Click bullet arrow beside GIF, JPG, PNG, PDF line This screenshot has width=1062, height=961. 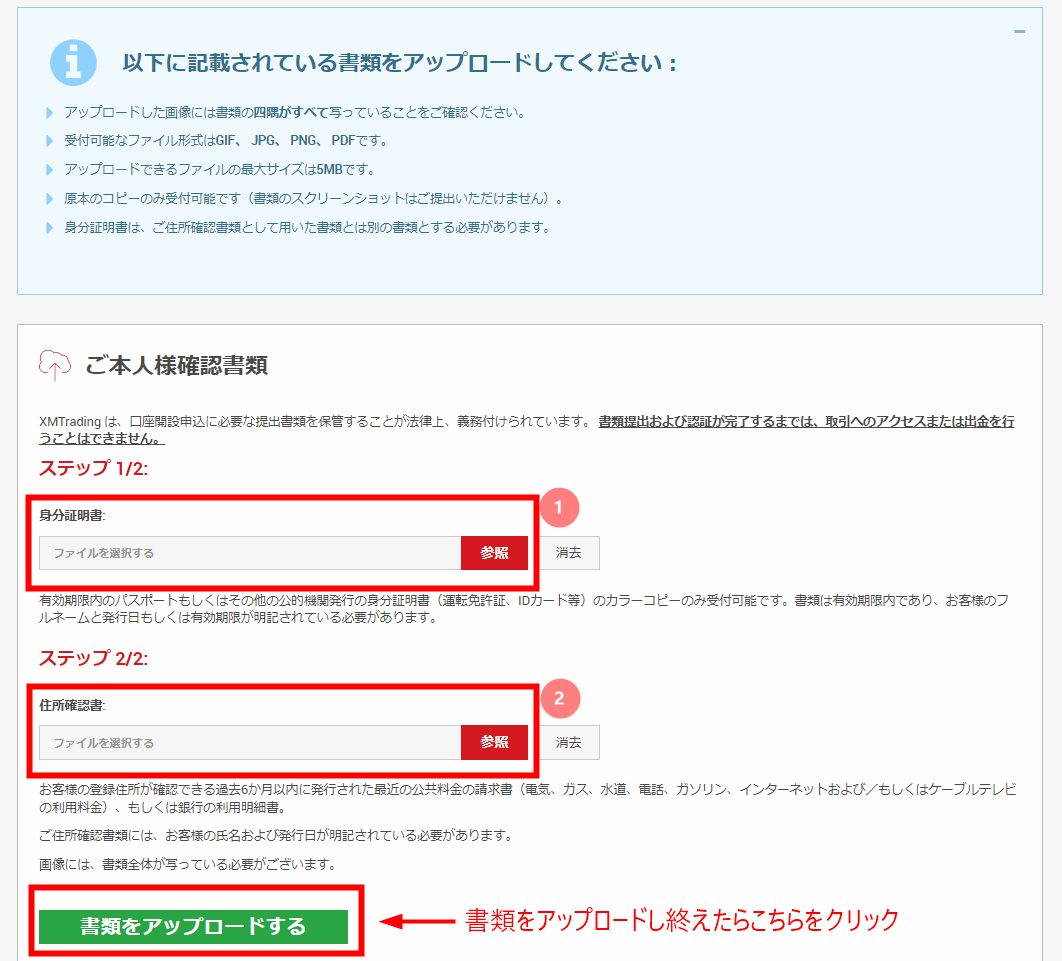point(50,141)
